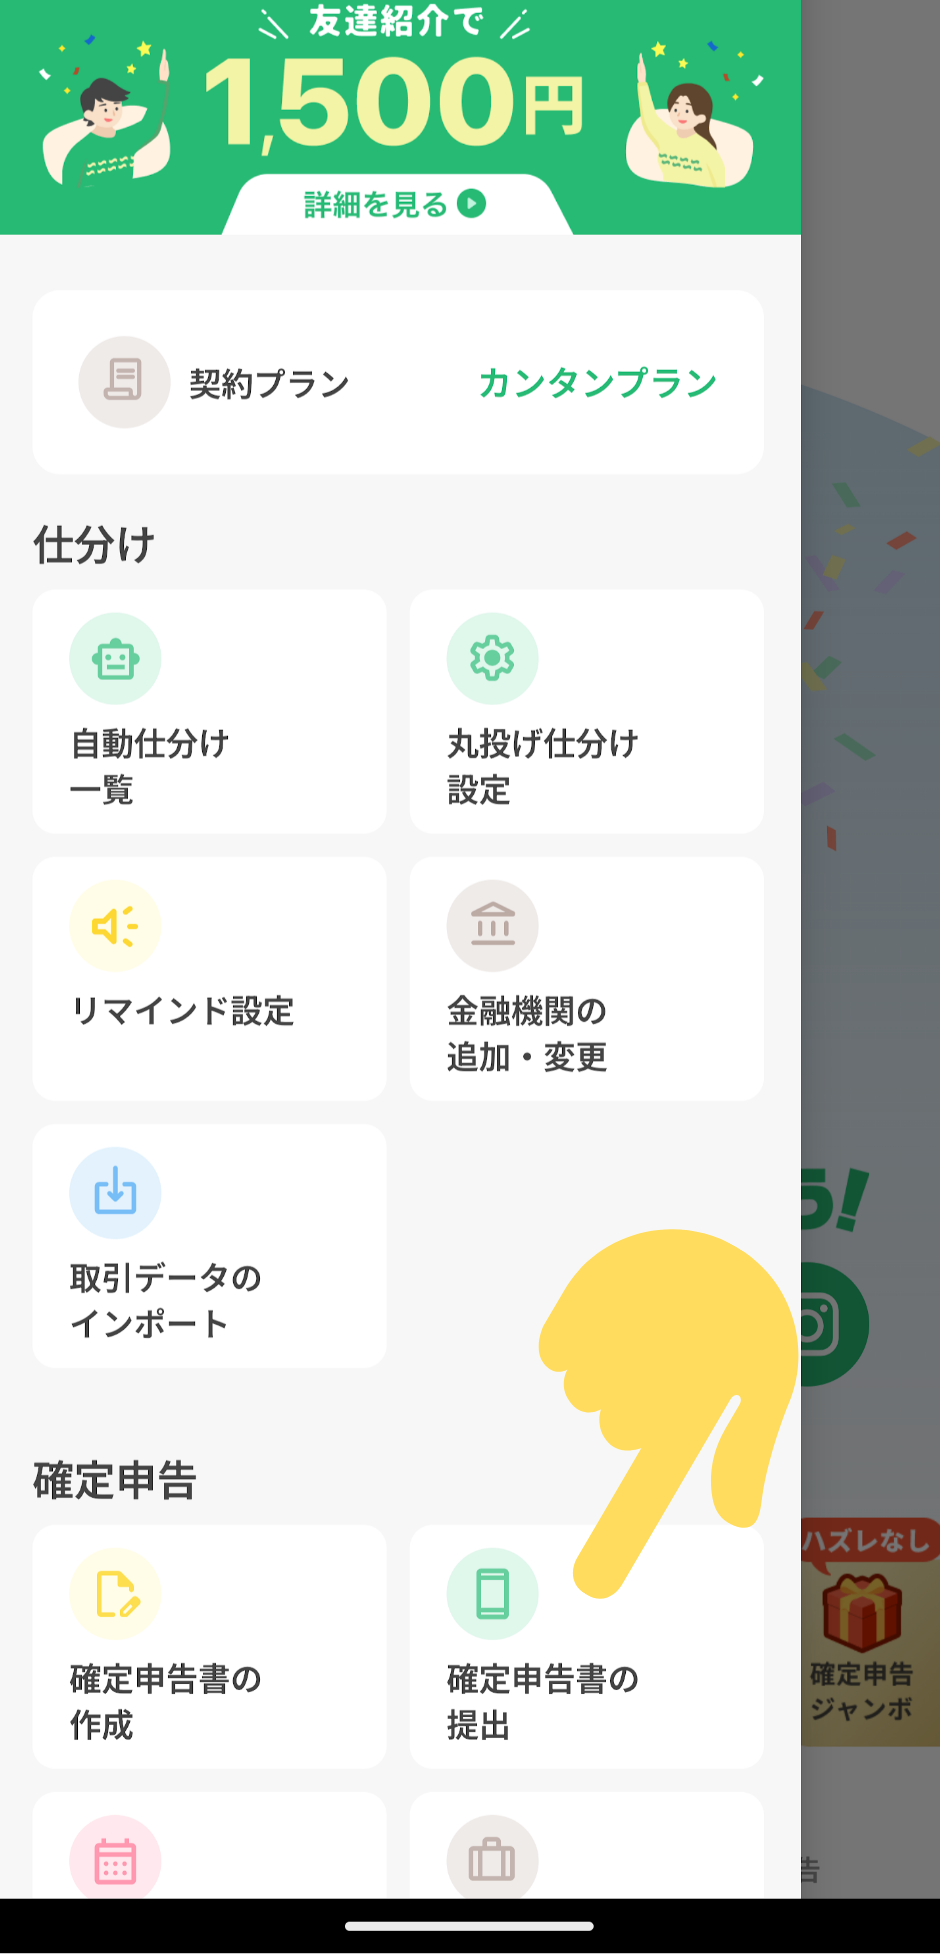Tap the home indicator bar at the bottom
Screen dimensions: 940x1955
tap(469, 1926)
